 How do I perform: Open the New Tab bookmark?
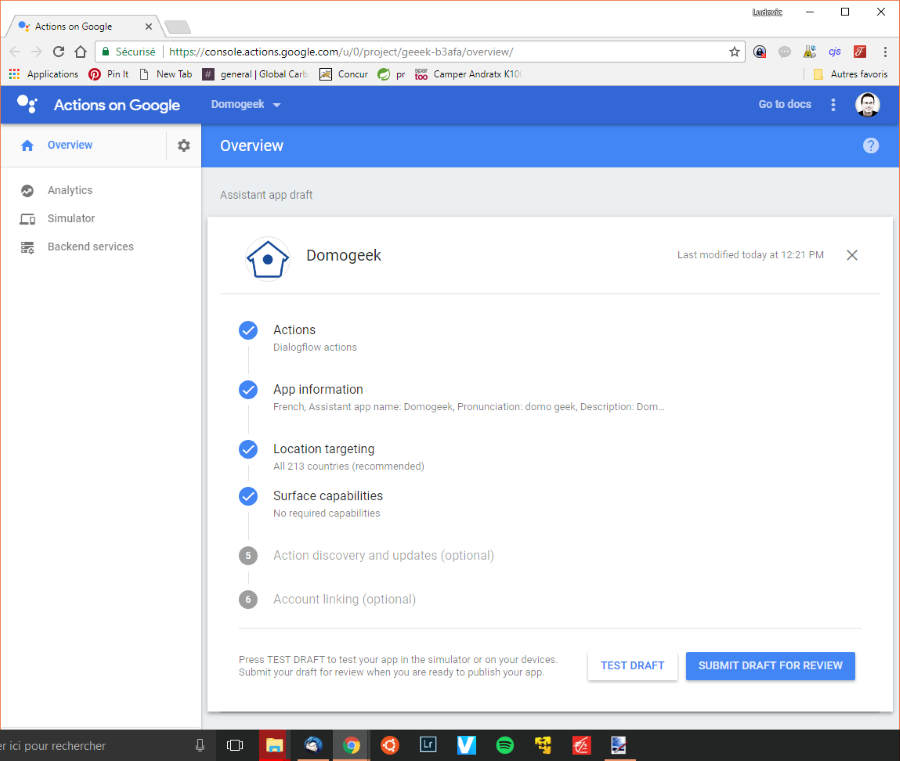(166, 74)
